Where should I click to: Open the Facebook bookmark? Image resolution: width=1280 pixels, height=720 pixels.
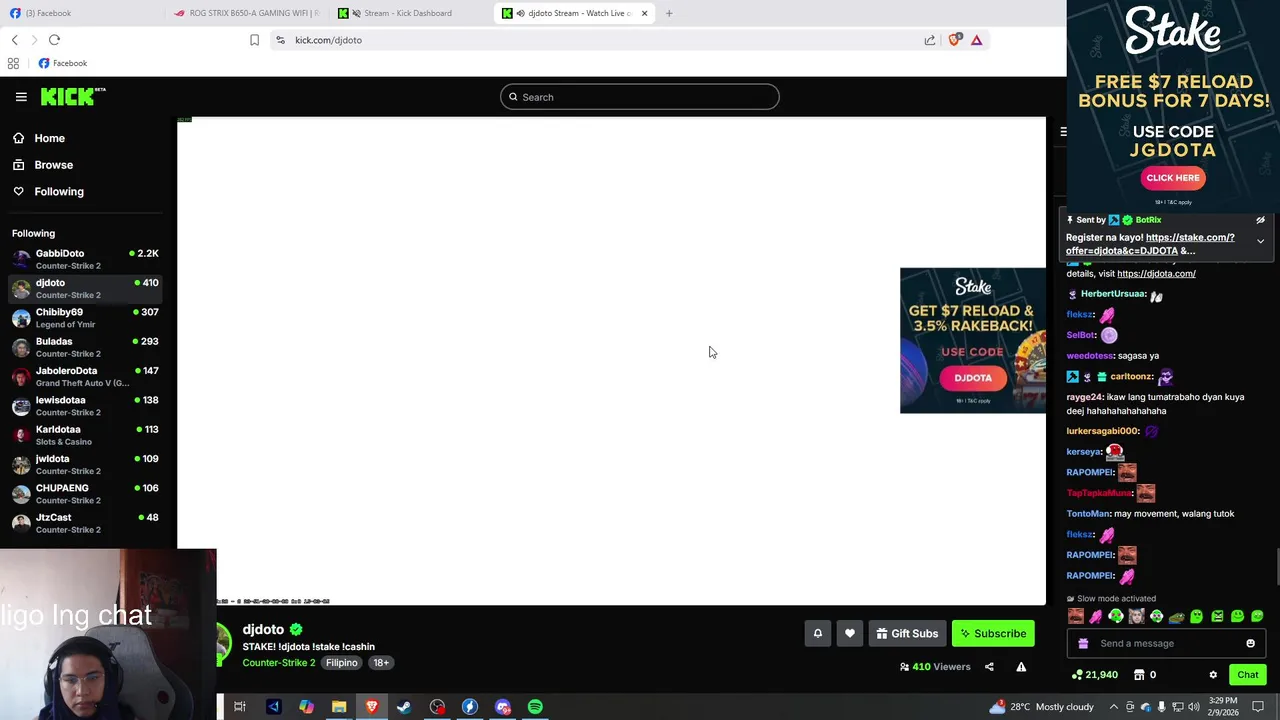pyautogui.click(x=62, y=63)
